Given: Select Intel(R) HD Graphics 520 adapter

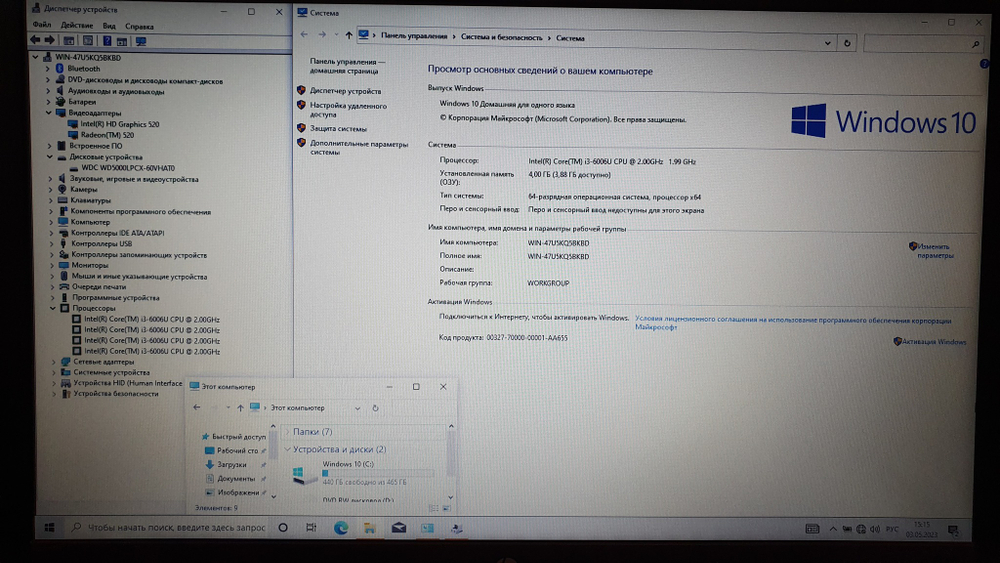Looking at the screenshot, I should pos(120,124).
